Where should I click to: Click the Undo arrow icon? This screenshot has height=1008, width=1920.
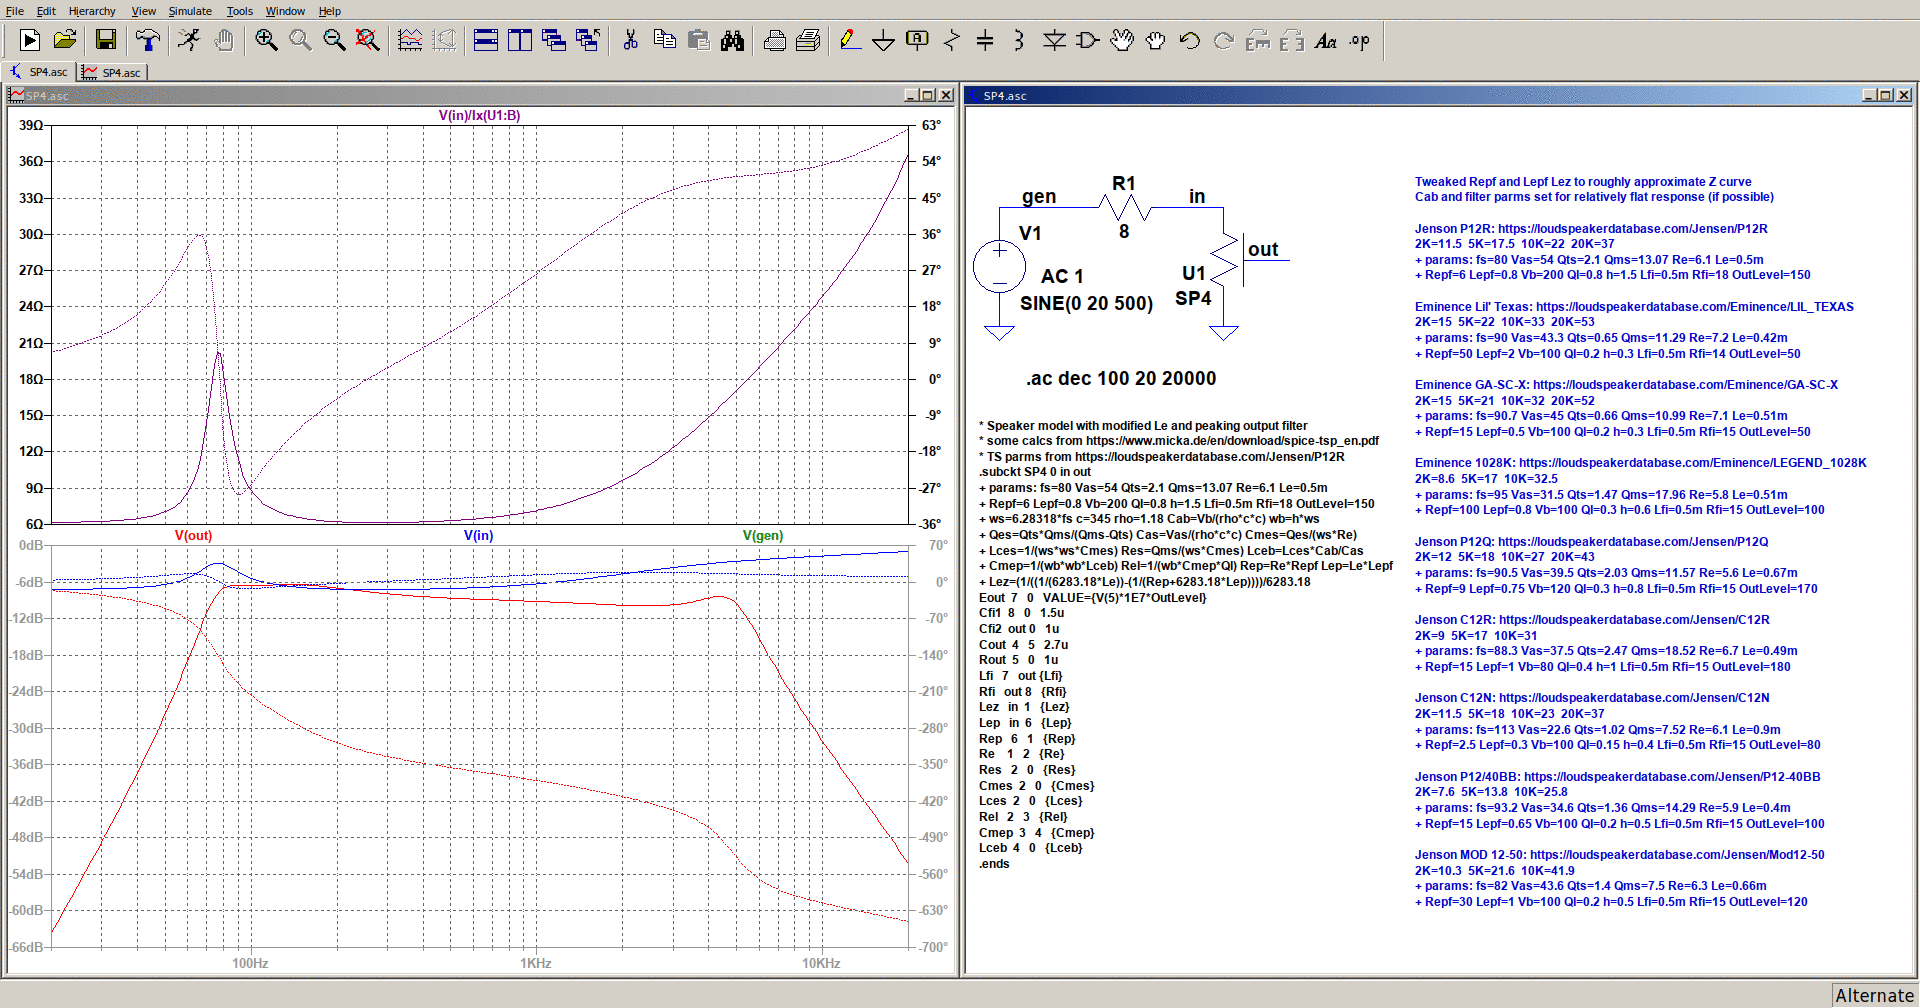1189,40
